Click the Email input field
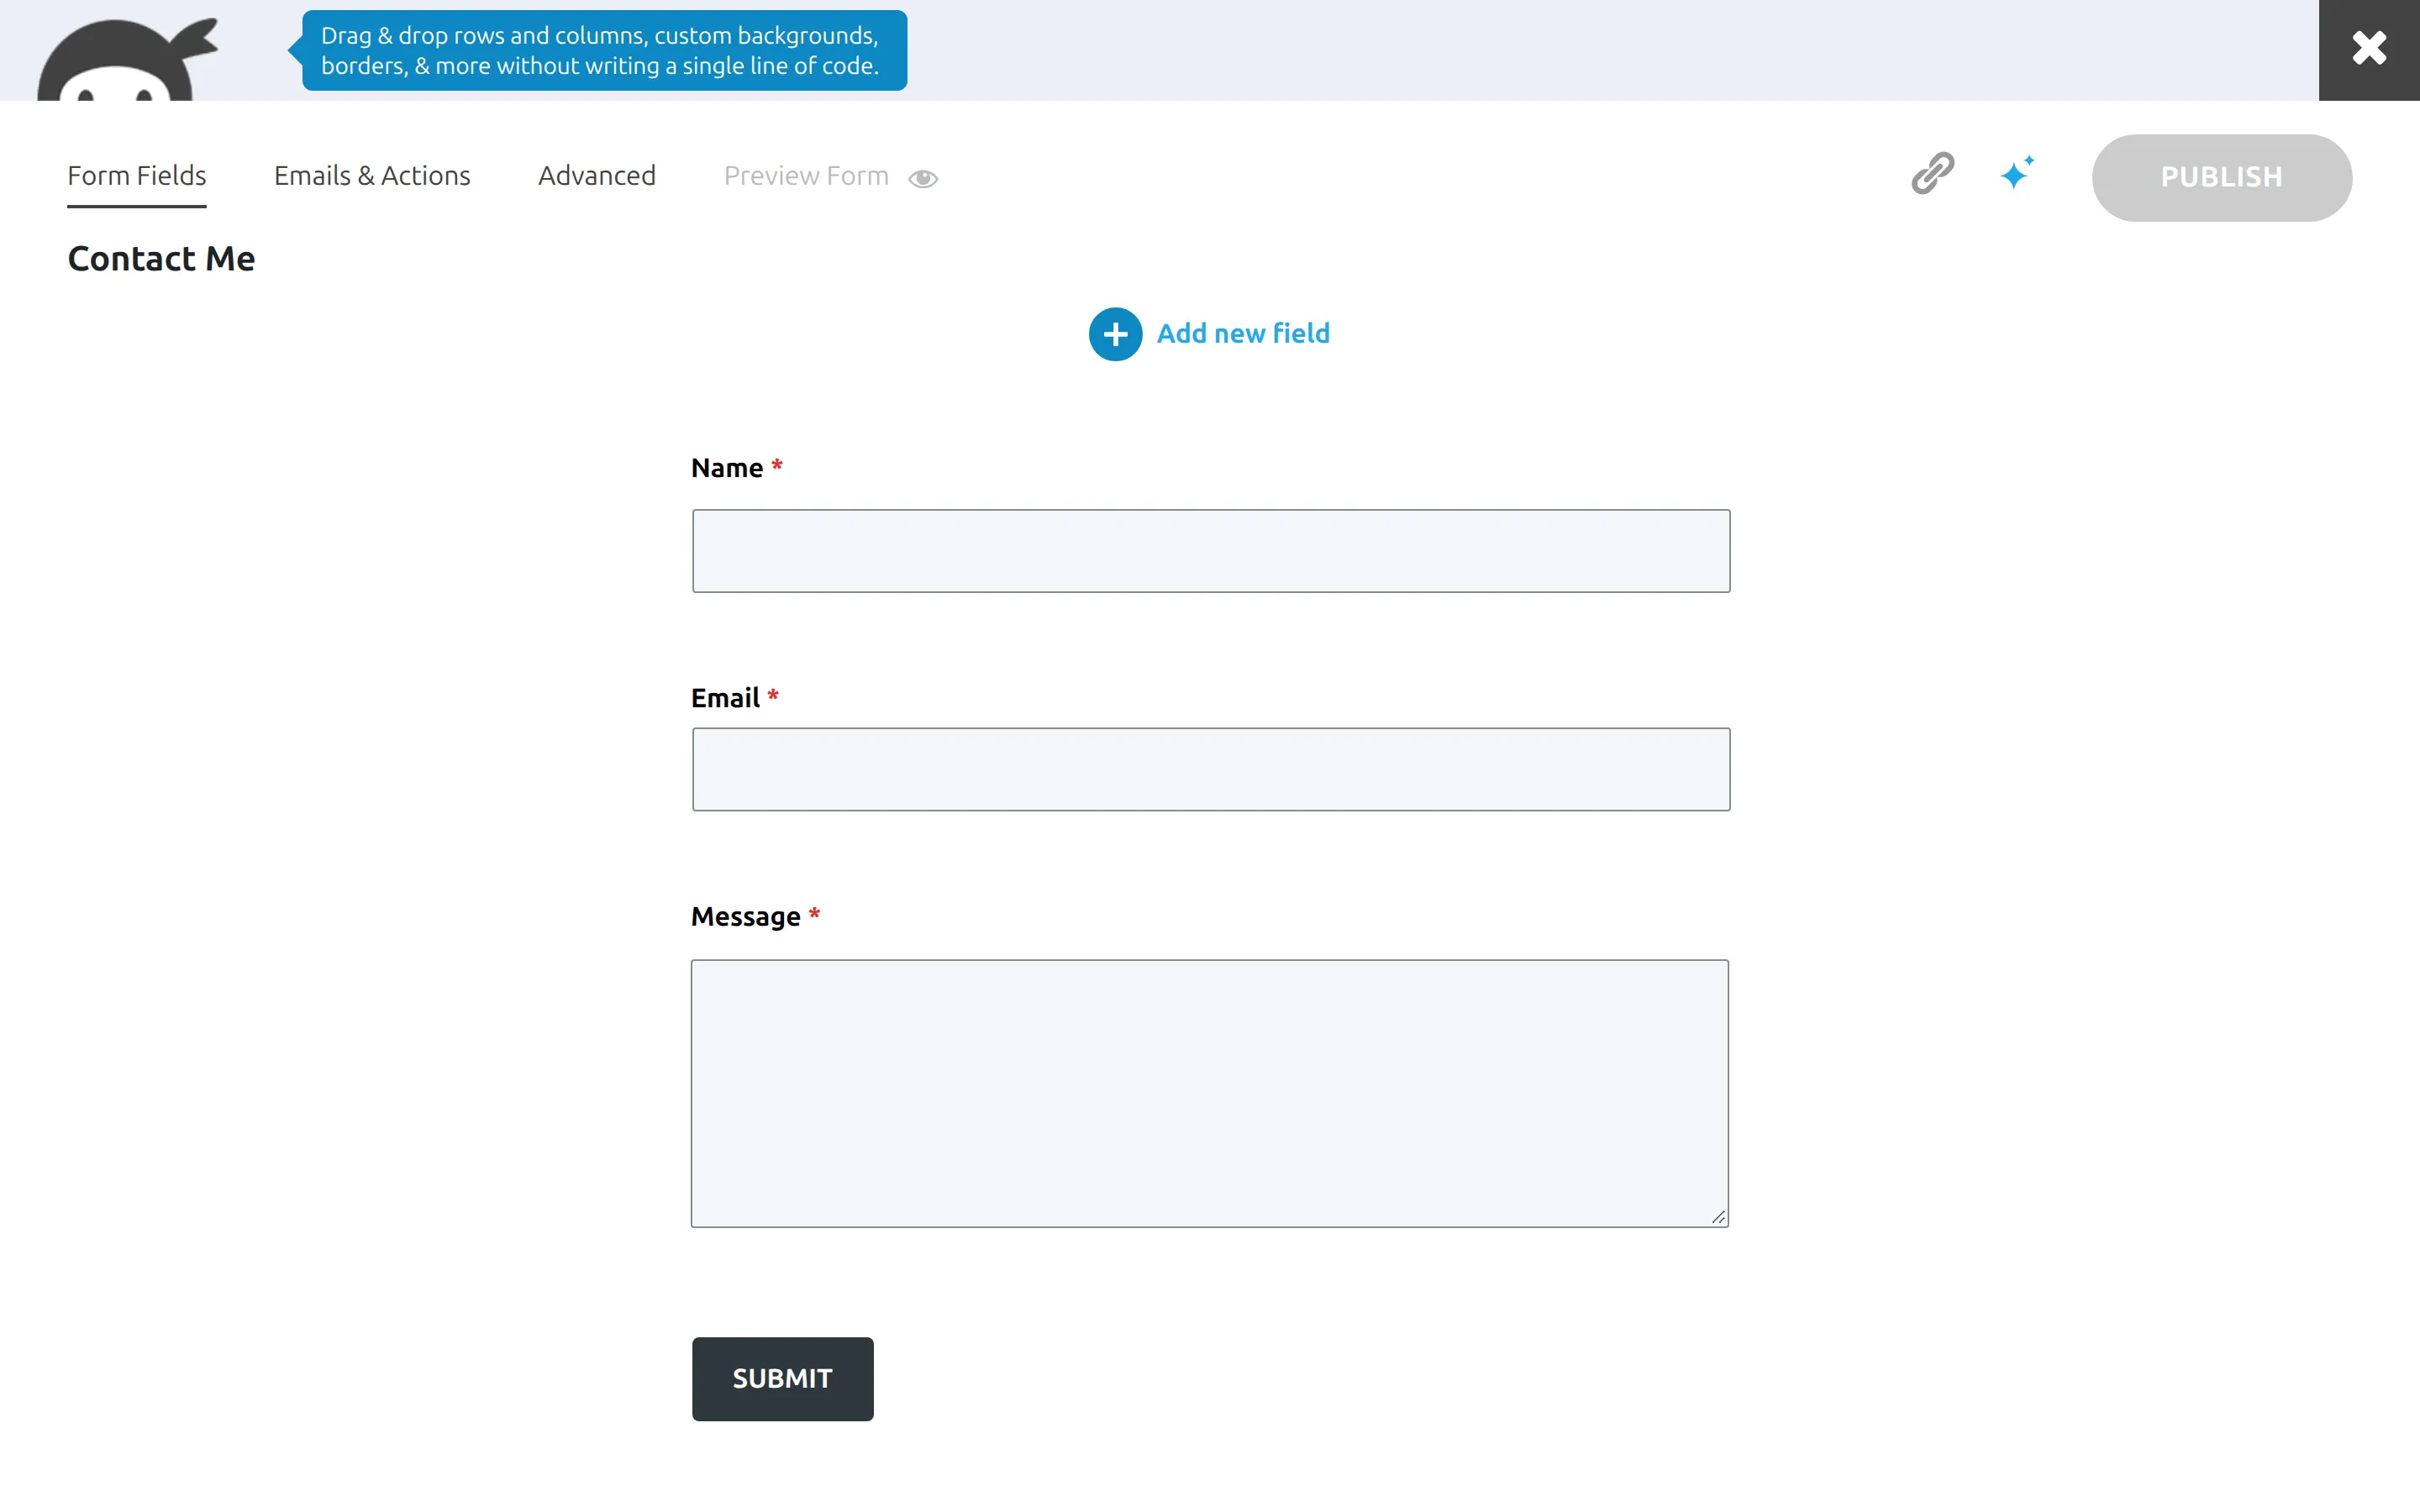Image resolution: width=2420 pixels, height=1512 pixels. point(1210,769)
